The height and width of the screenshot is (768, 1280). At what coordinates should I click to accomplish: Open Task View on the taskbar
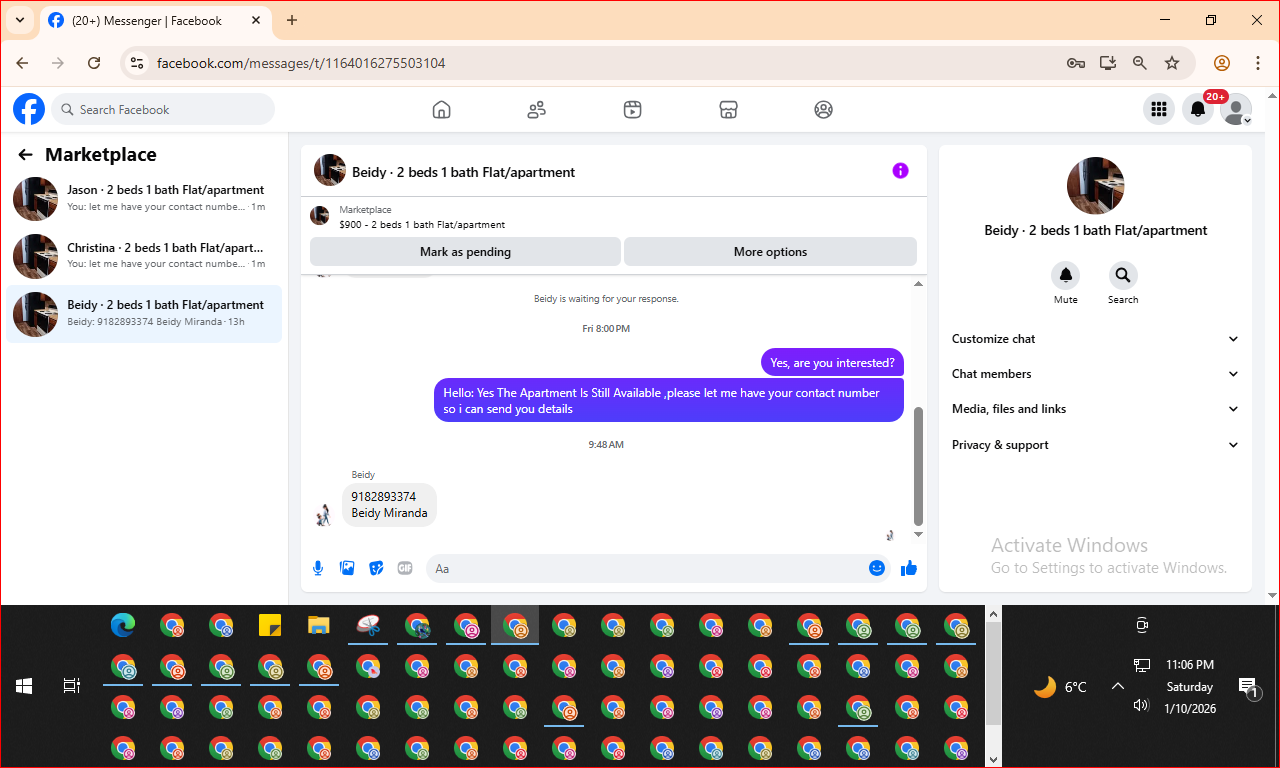tap(72, 686)
